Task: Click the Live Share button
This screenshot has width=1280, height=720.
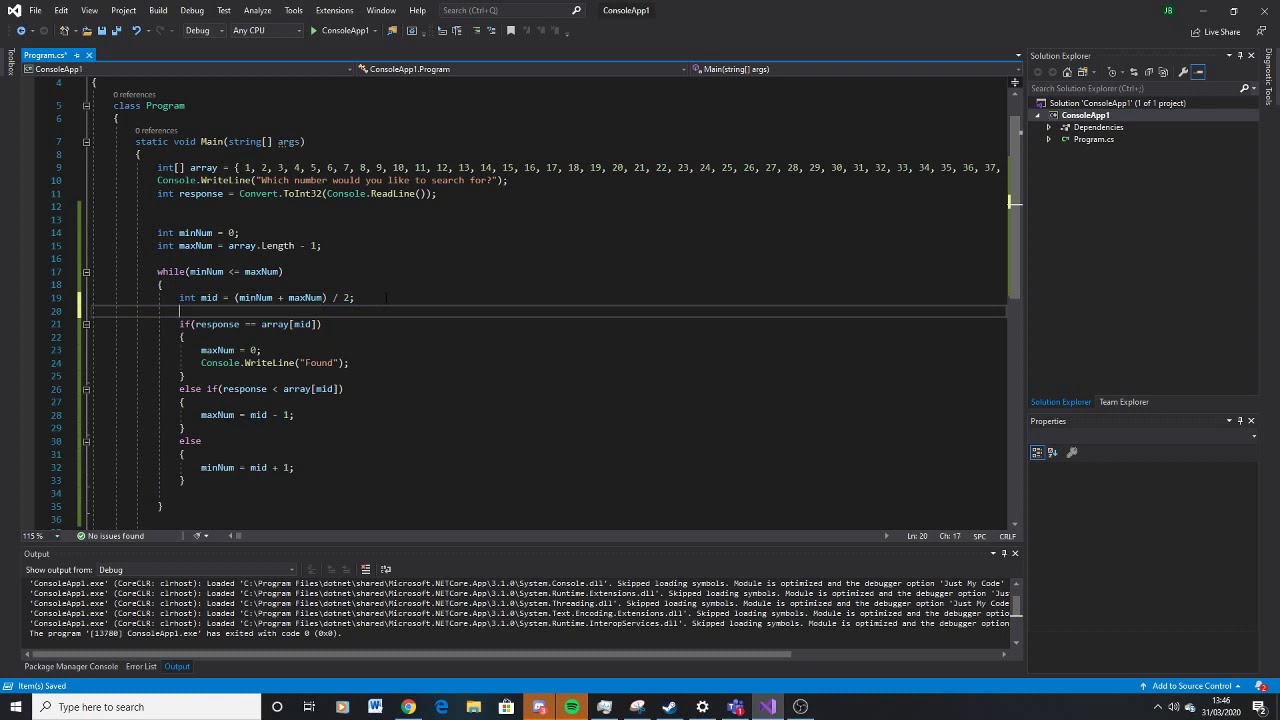Action: tap(1215, 32)
